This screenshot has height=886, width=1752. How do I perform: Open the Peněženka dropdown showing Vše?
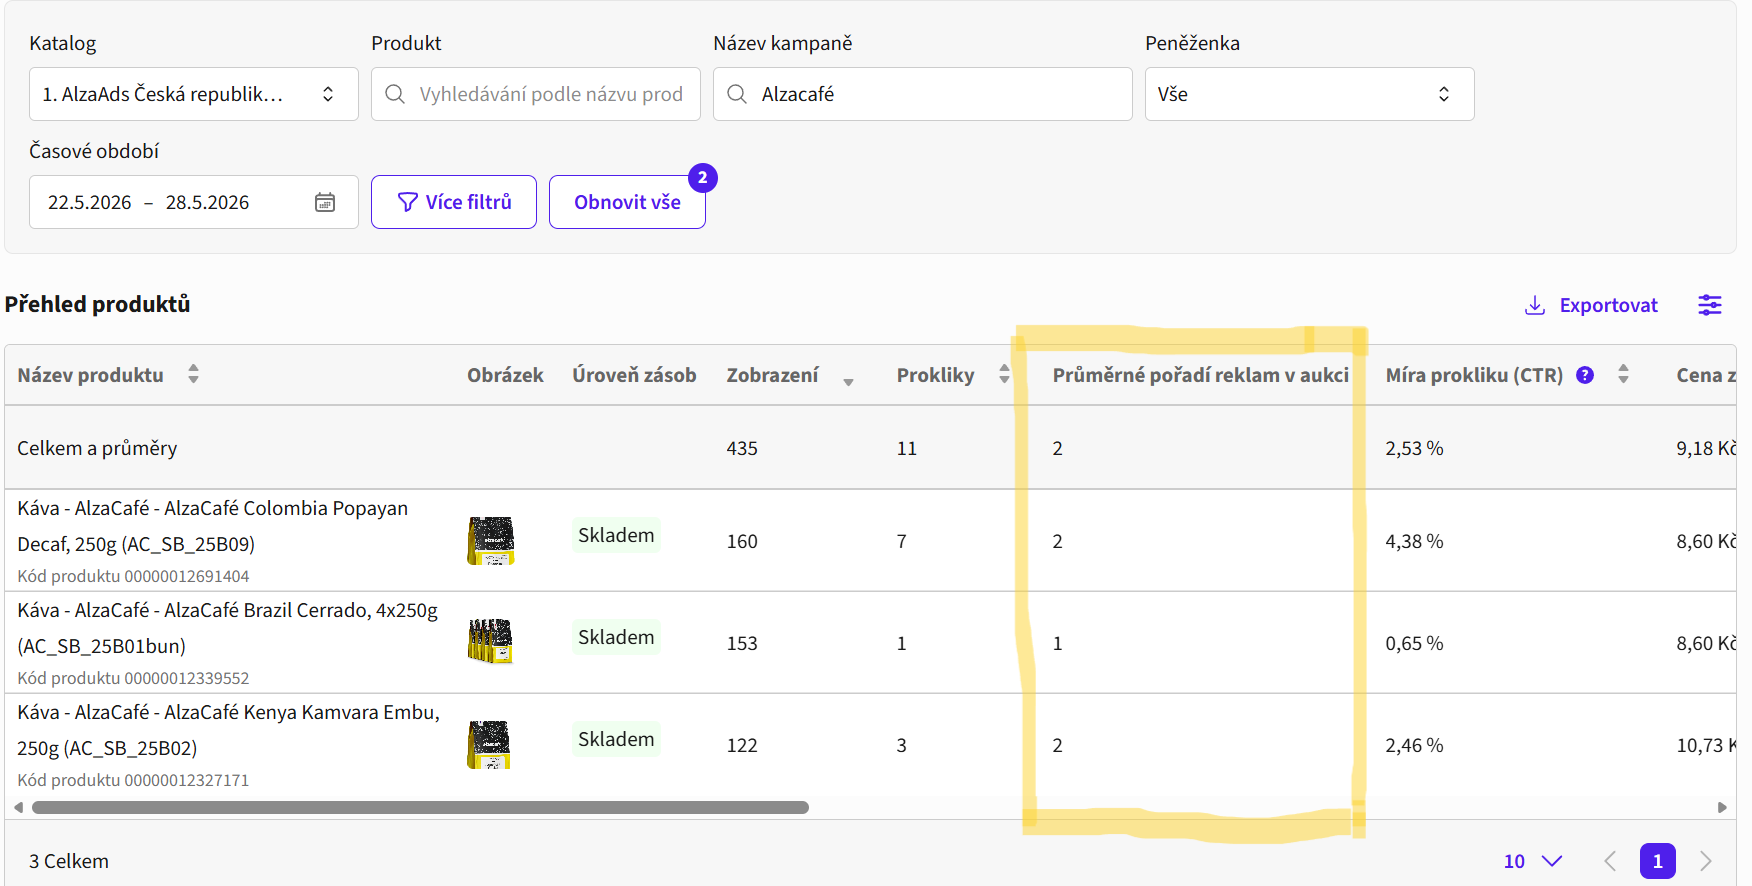(x=1309, y=94)
